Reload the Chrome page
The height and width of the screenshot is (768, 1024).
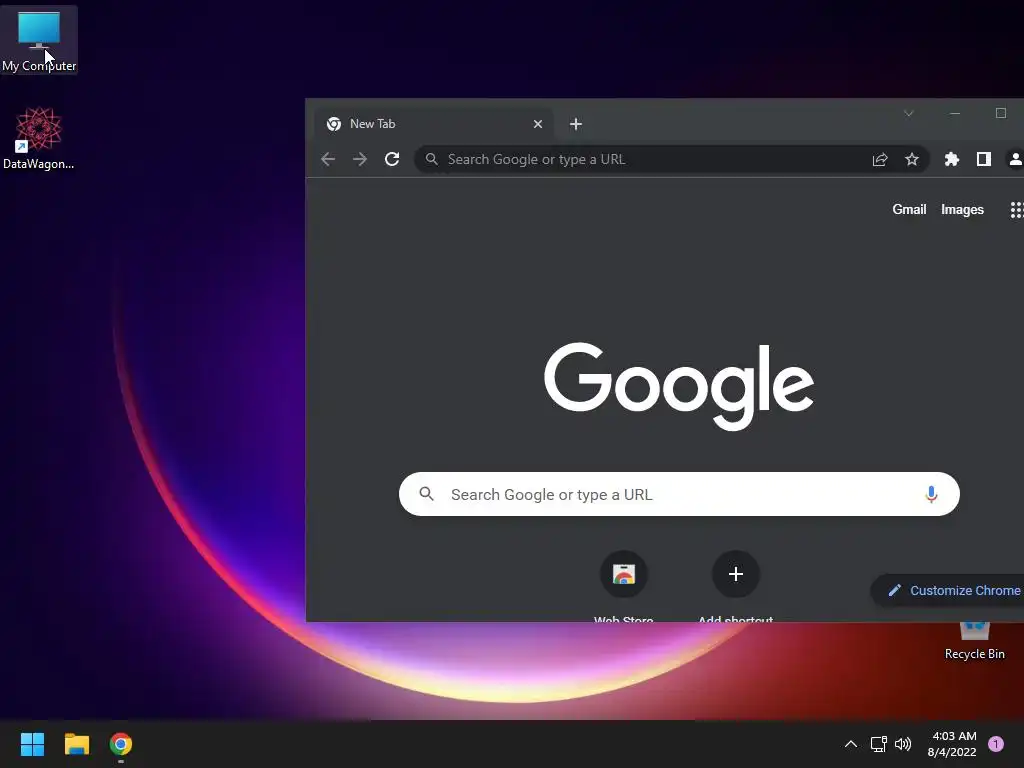coord(392,159)
